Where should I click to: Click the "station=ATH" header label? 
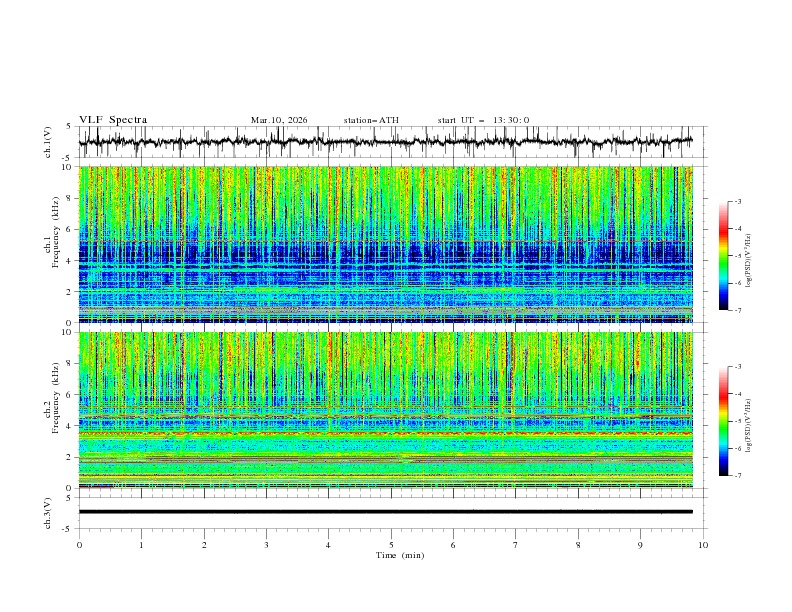[x=371, y=120]
